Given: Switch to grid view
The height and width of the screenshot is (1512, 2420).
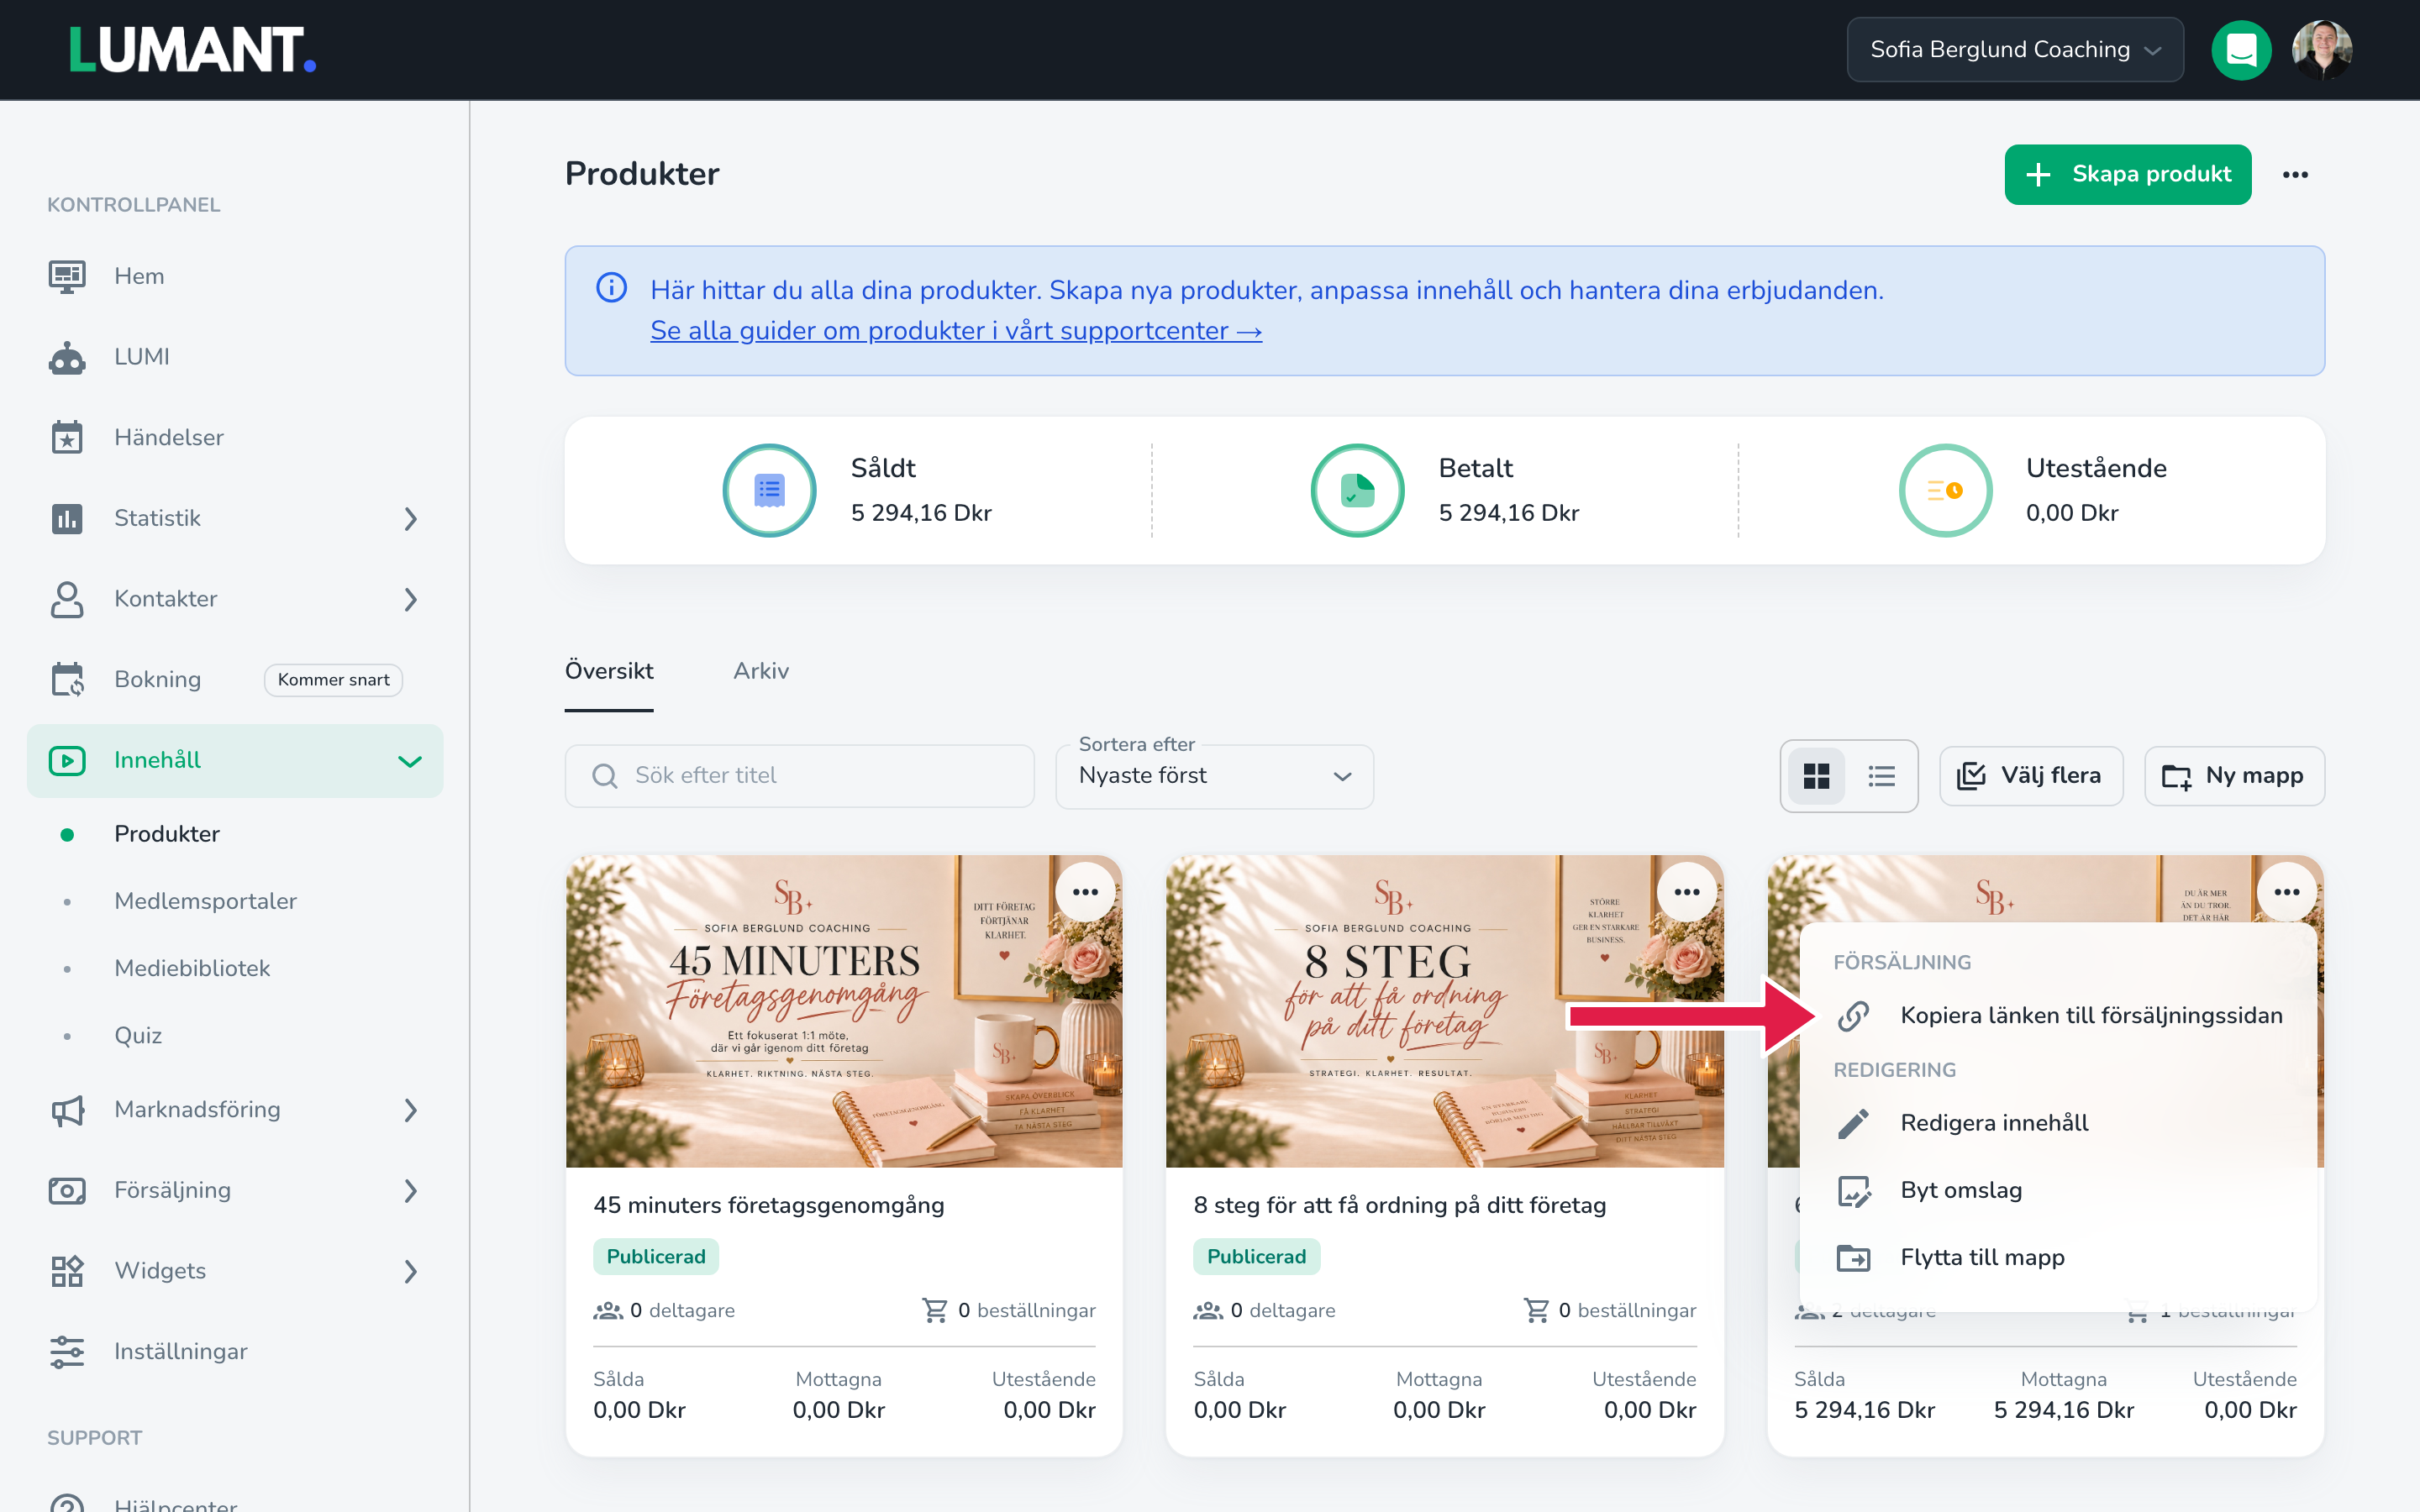Looking at the screenshot, I should [1816, 776].
